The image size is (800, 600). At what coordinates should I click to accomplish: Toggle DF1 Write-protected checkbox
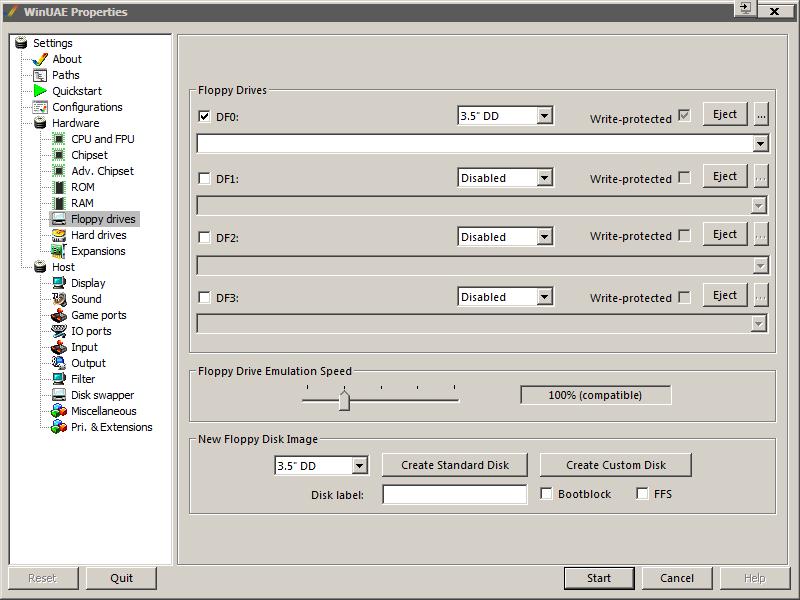(684, 178)
